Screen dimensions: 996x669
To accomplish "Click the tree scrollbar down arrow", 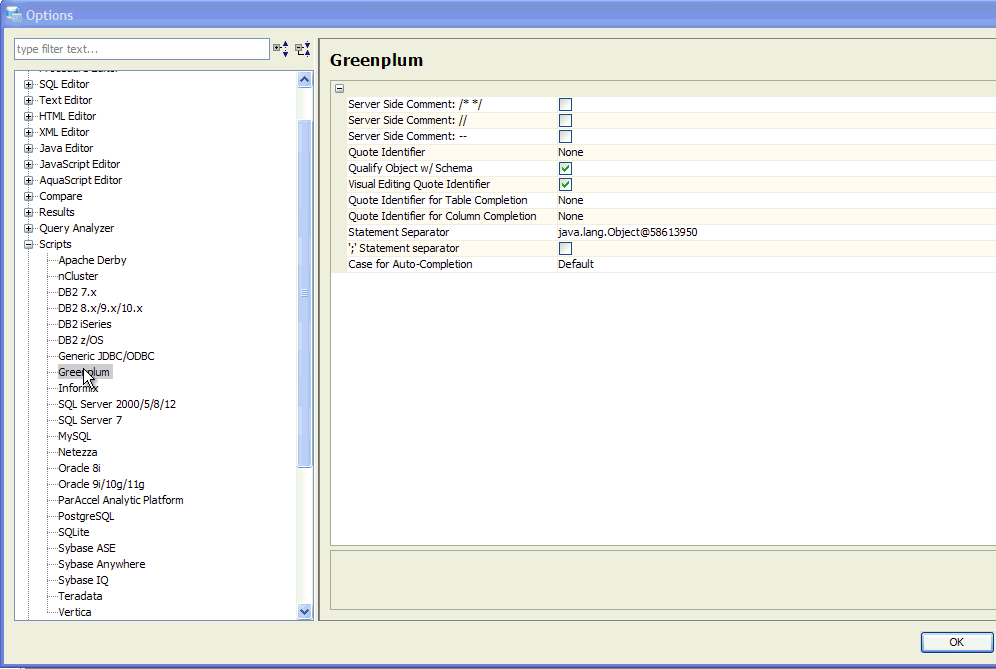I will pos(304,611).
